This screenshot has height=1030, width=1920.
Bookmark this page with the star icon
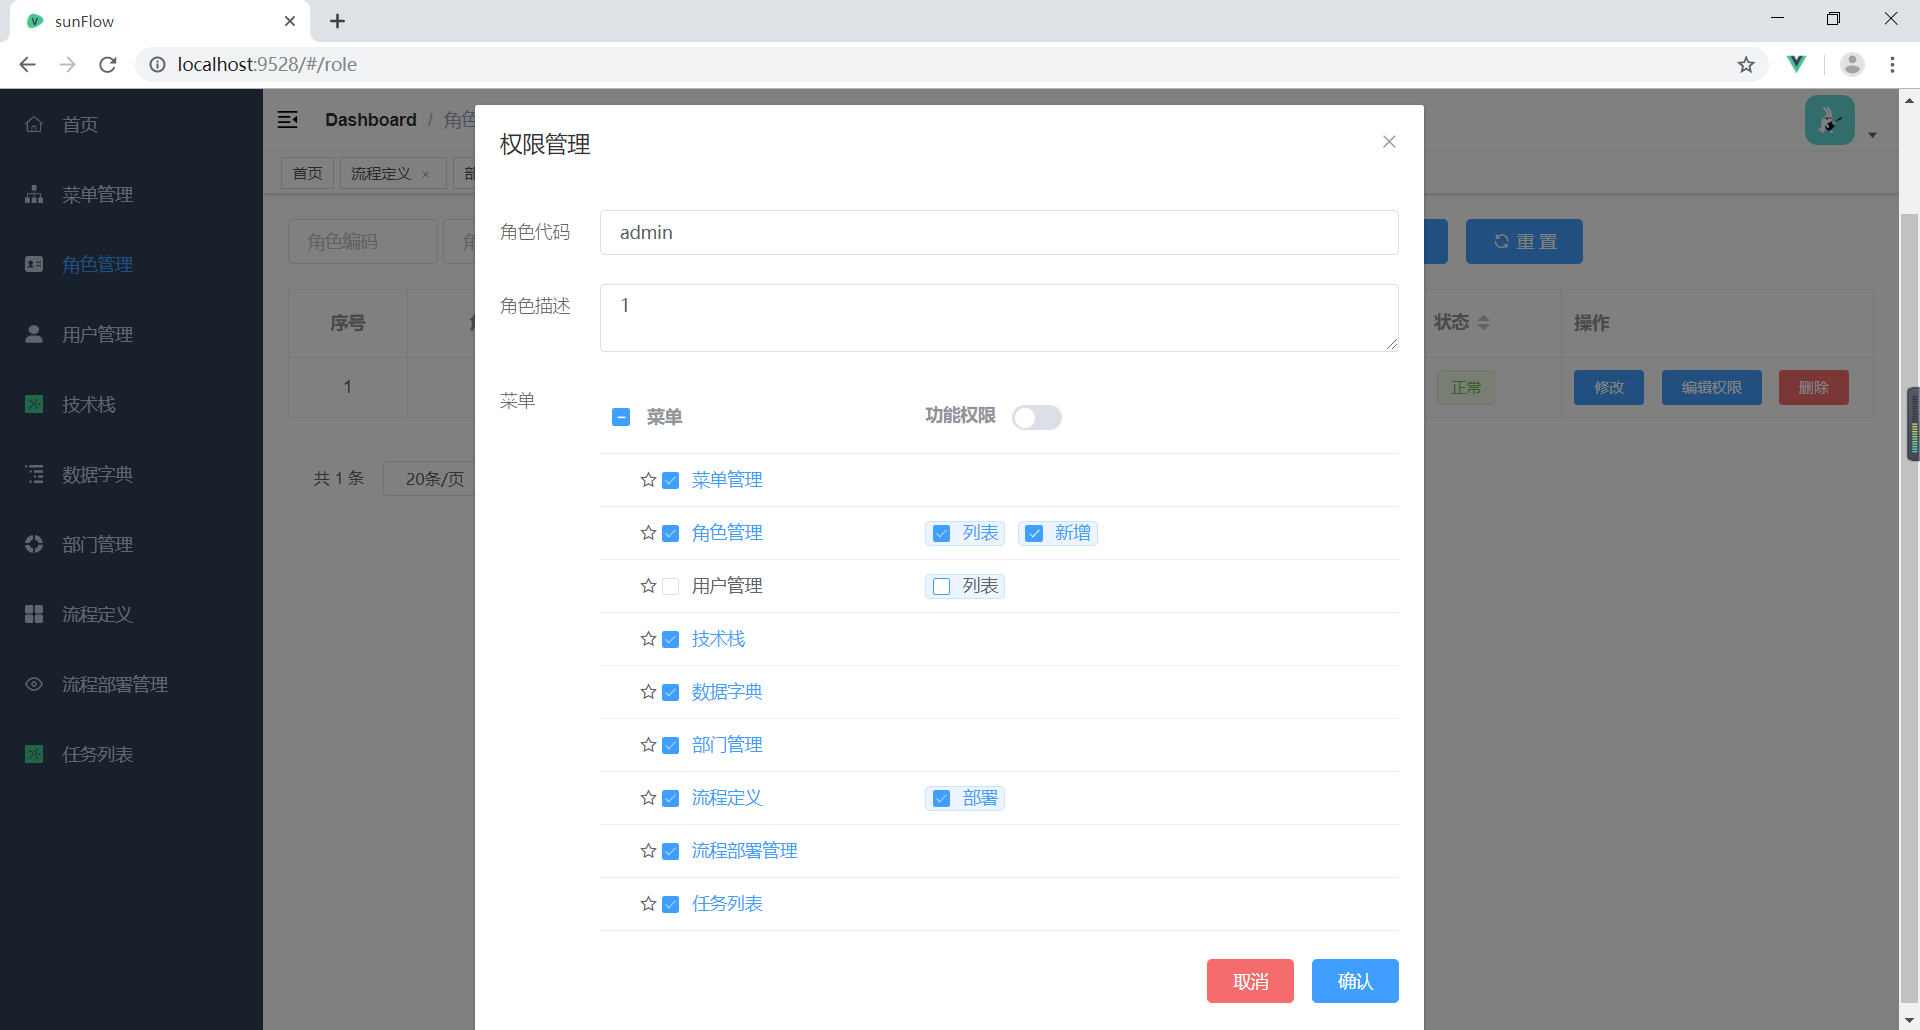(x=1746, y=64)
